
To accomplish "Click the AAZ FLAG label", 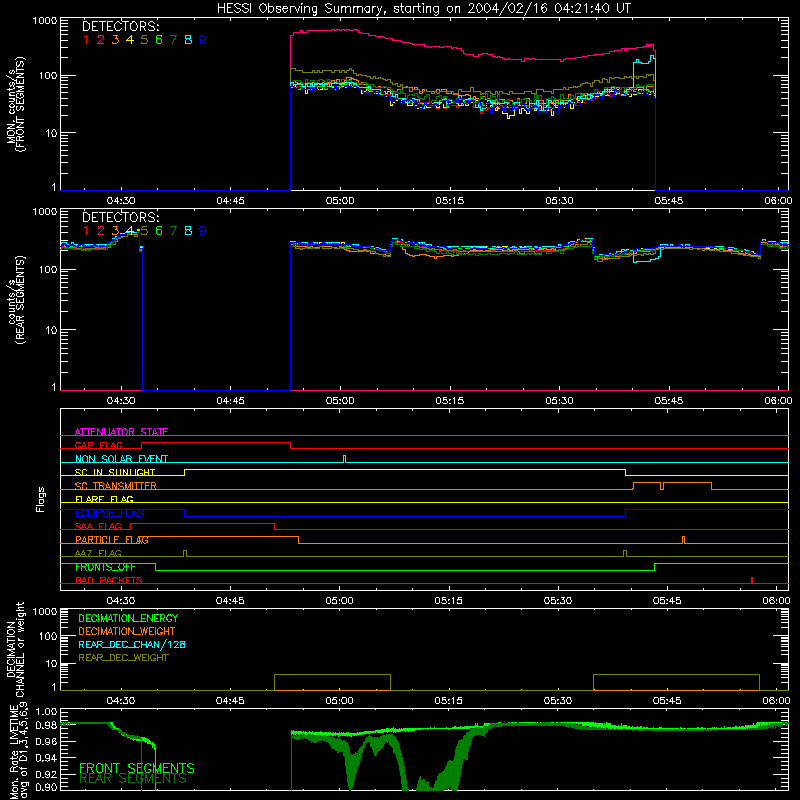I will (x=98, y=553).
